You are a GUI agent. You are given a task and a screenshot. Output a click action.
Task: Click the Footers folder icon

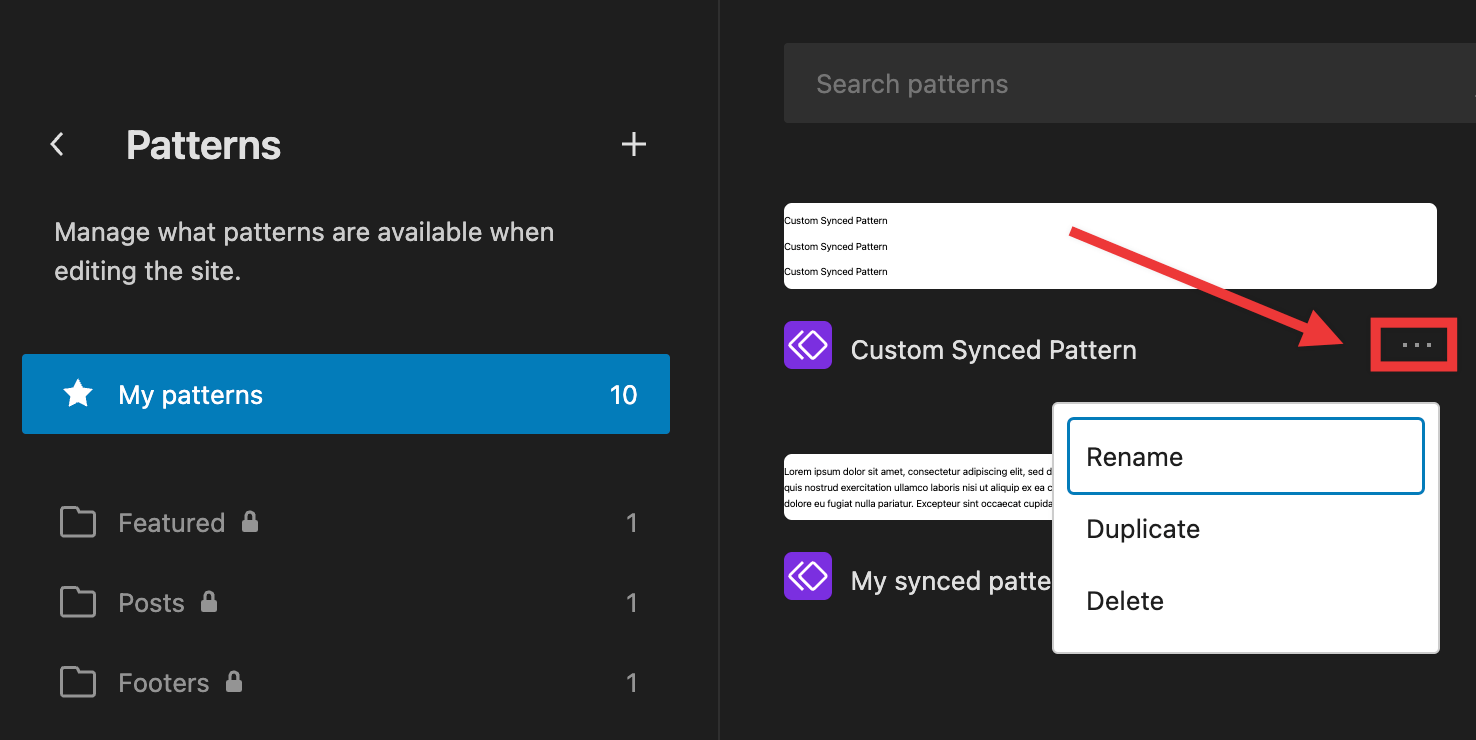(78, 683)
